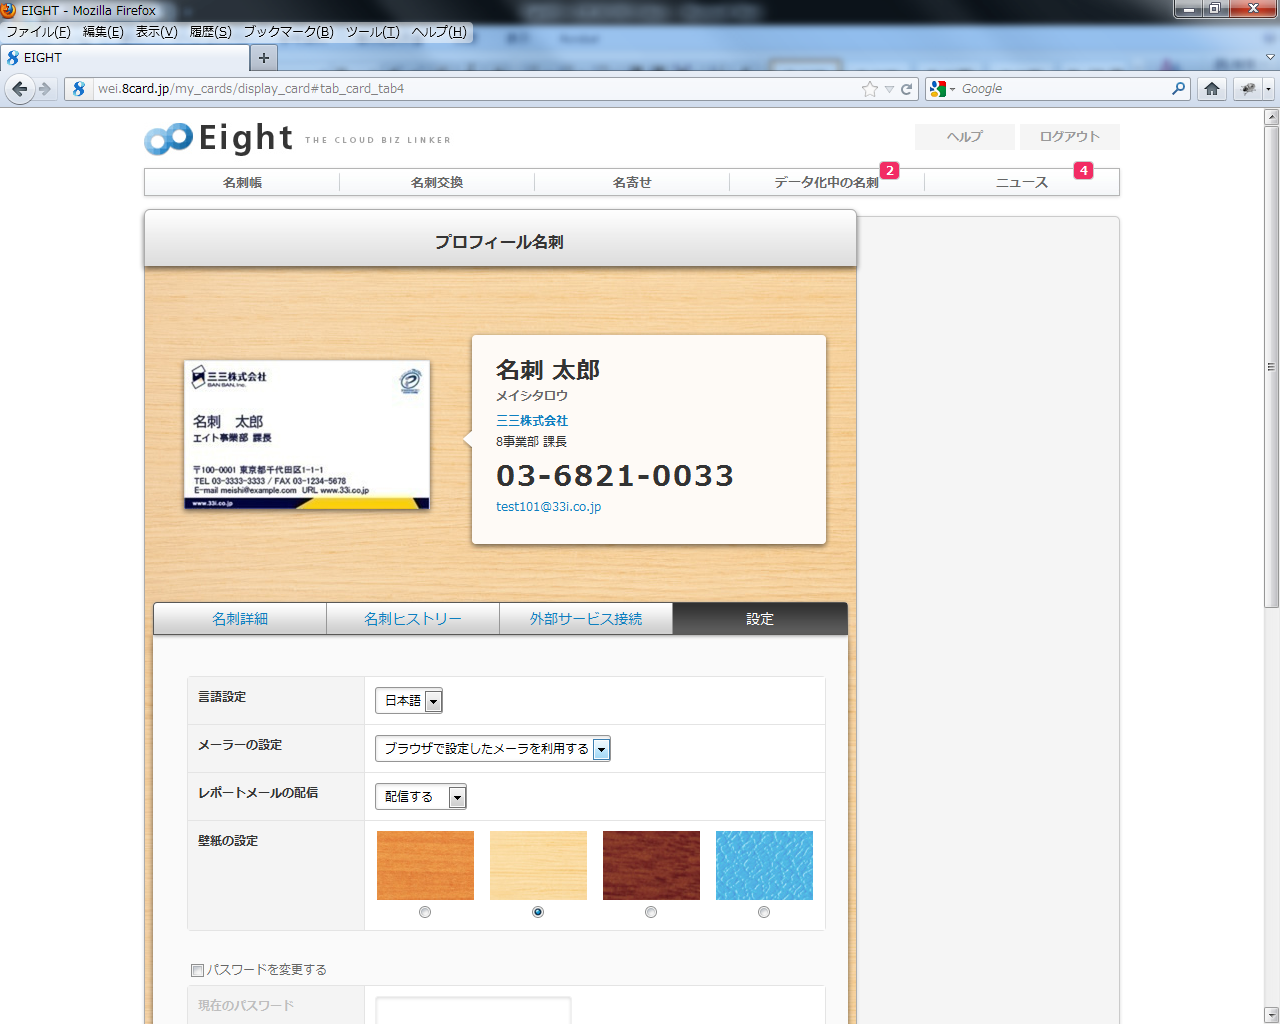Open the メーラーの設定 dropdown
Viewport: 1280px width, 1024px height.
pyautogui.click(x=493, y=749)
